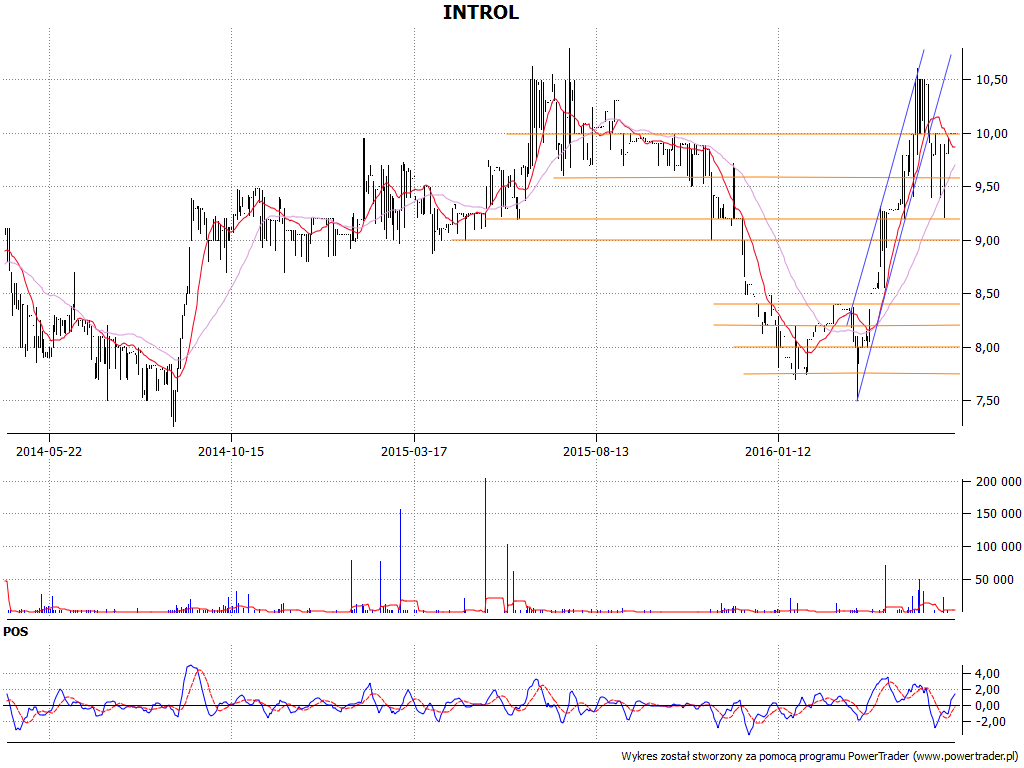1024x768 pixels.
Task: Select the 2014-10-15 date label
Action: (x=231, y=451)
